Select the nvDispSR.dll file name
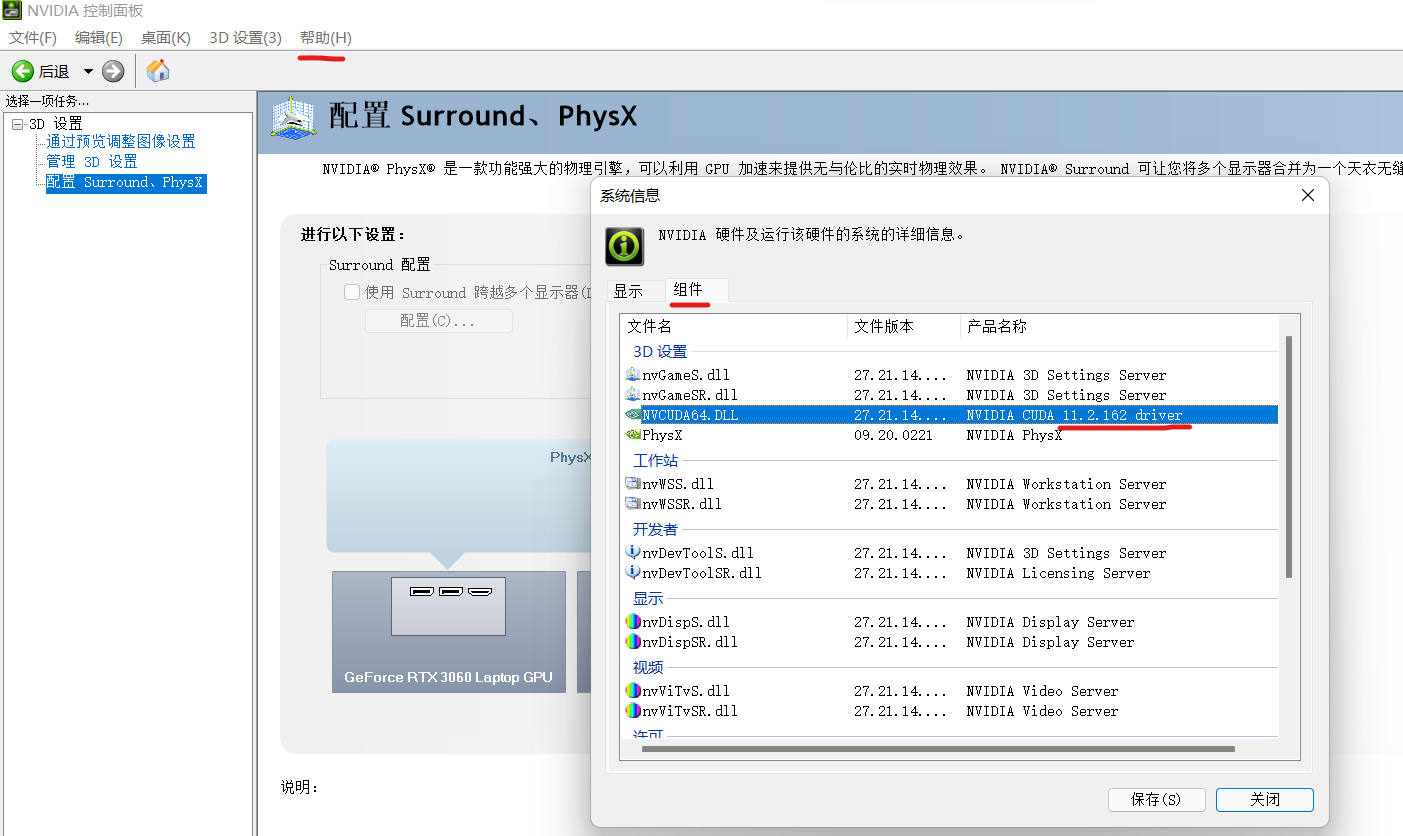The height and width of the screenshot is (836, 1403). point(690,642)
